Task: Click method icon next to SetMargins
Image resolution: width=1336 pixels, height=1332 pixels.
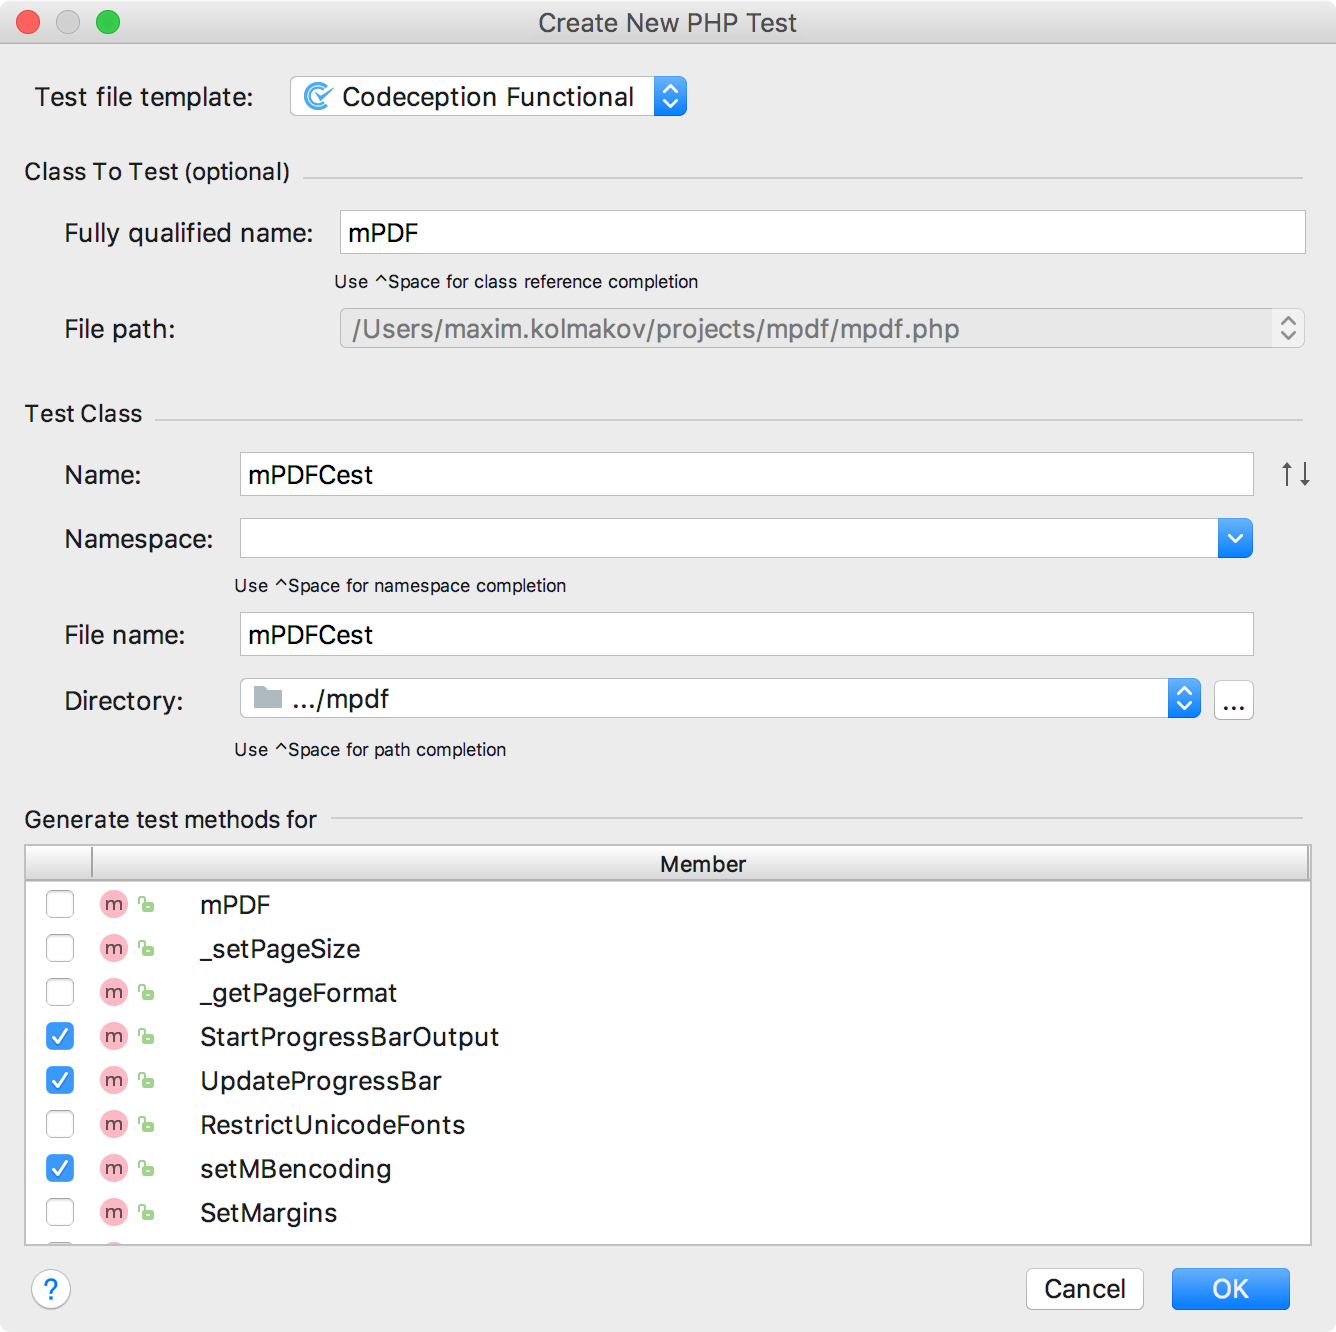Action: [114, 1212]
